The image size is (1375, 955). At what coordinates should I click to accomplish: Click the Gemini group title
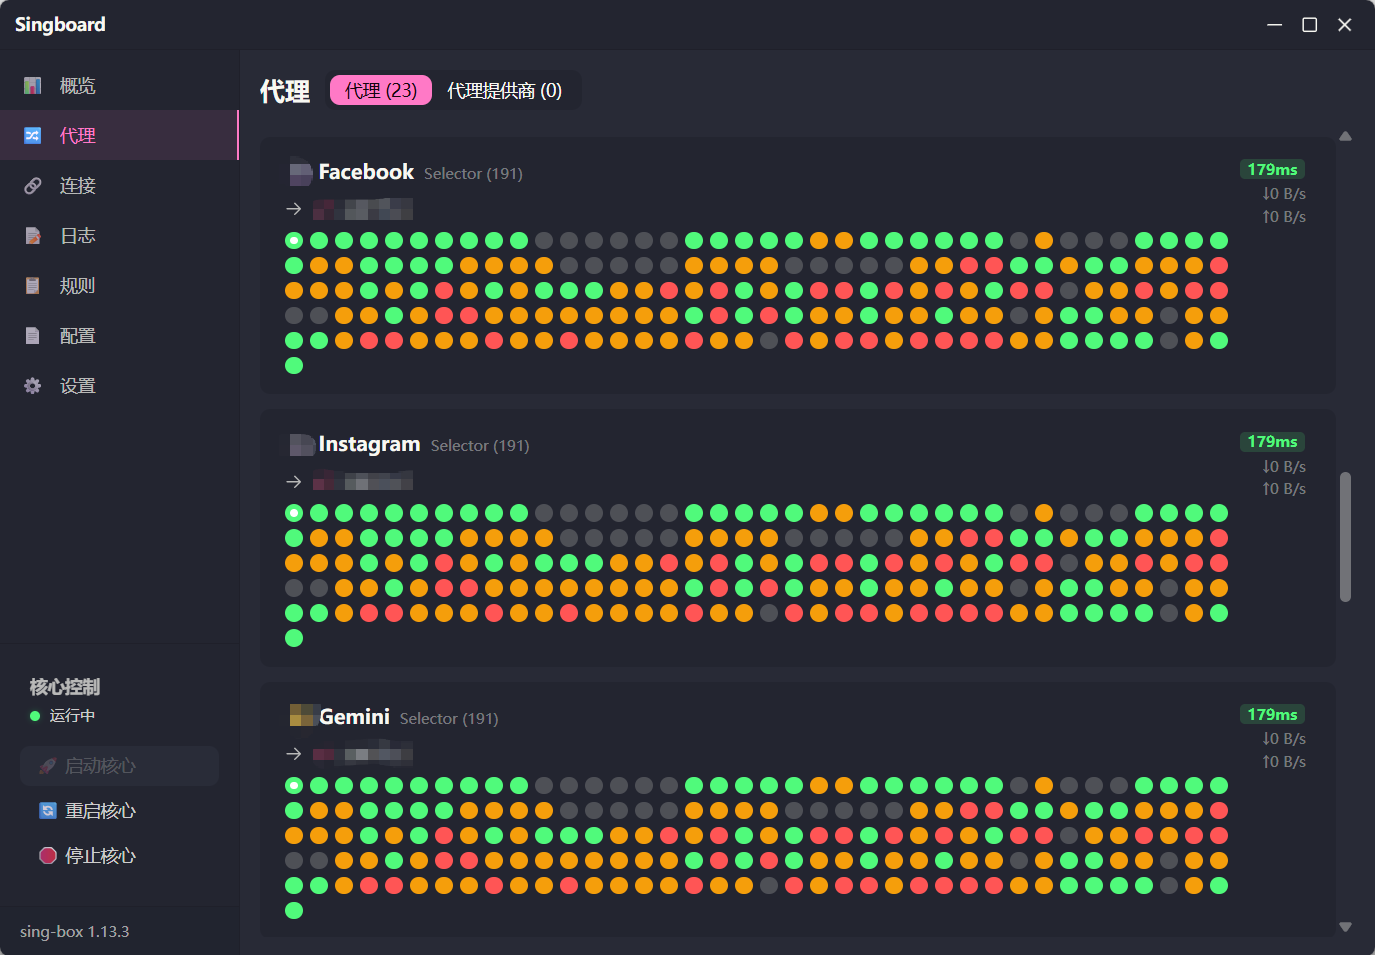click(x=354, y=717)
